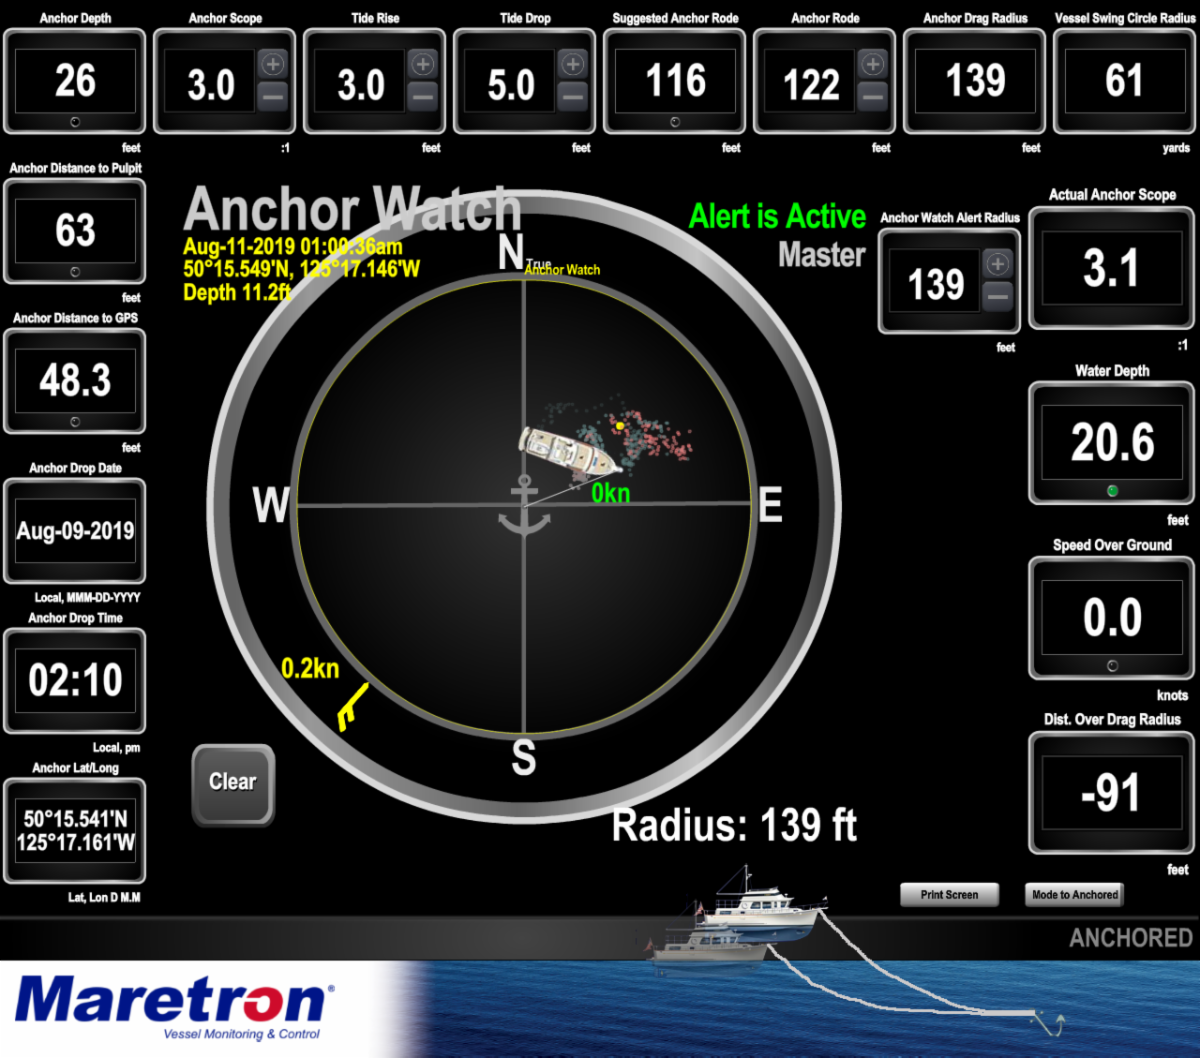Click the anchor icon at compass center

click(x=524, y=506)
